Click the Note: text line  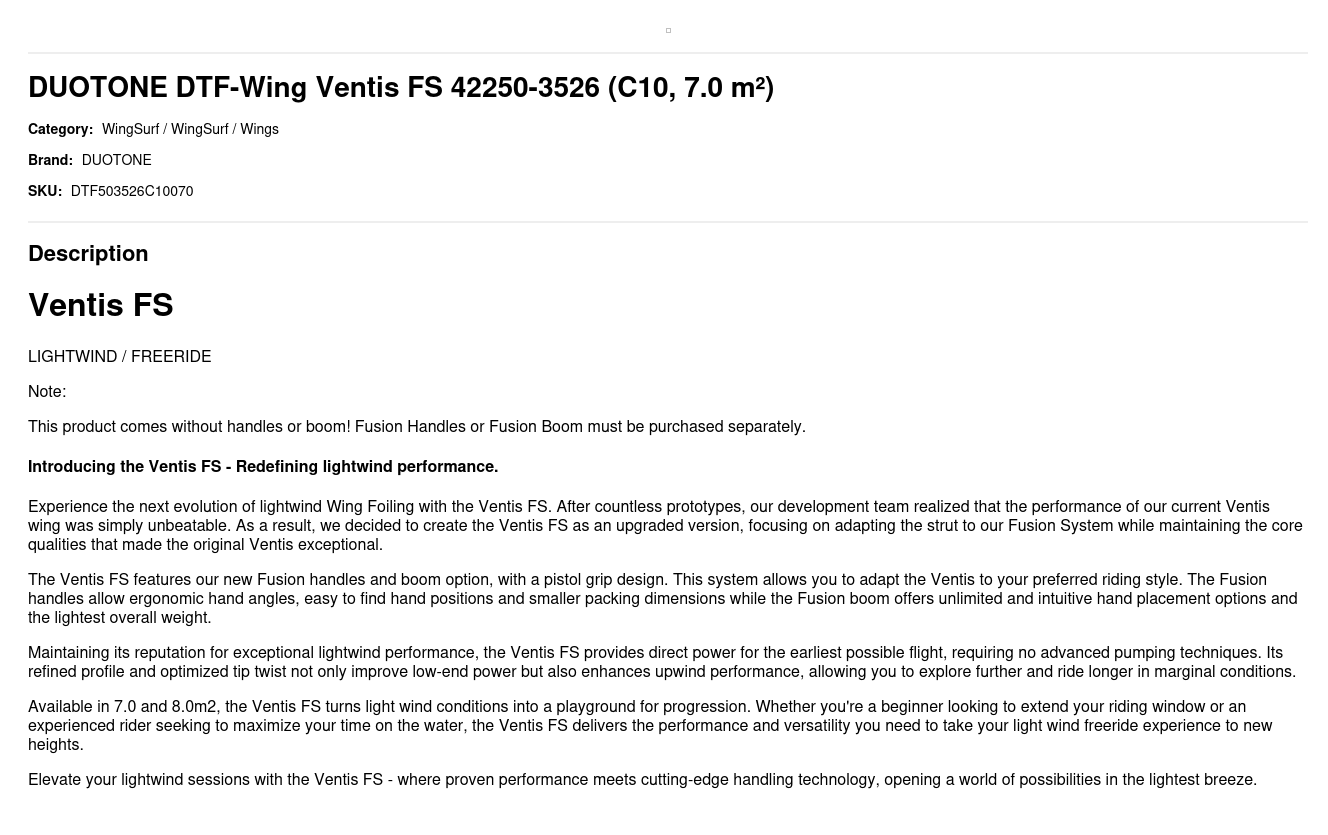(x=47, y=392)
